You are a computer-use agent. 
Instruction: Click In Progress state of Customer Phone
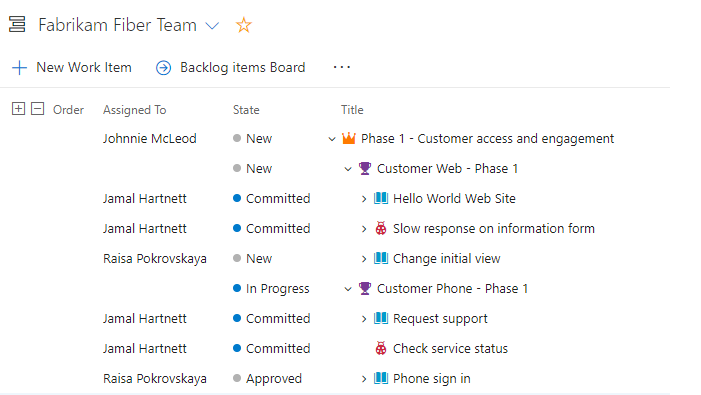click(271, 289)
